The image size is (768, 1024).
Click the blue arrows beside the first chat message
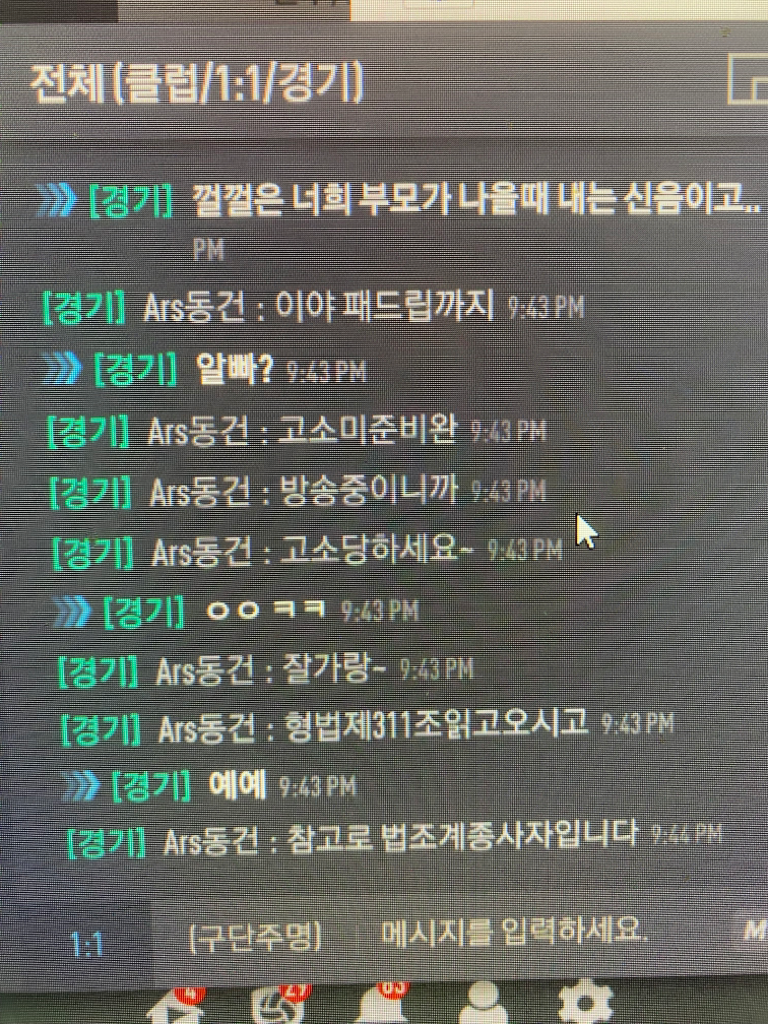[x=56, y=200]
